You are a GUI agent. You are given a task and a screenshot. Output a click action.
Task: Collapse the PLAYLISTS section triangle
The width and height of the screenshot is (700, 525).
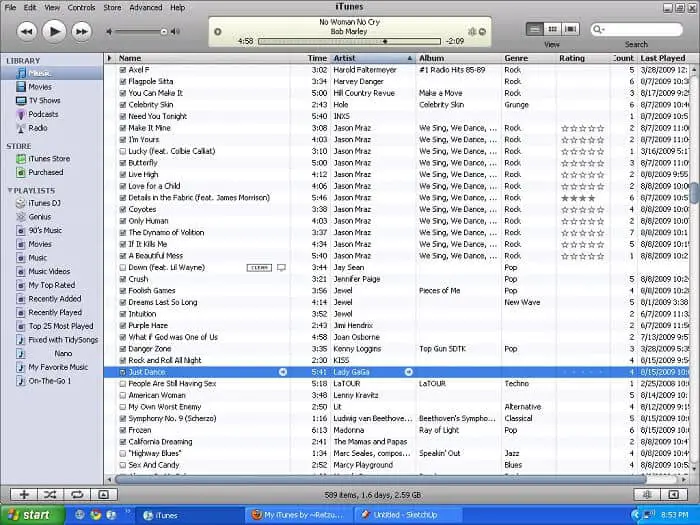click(x=10, y=190)
